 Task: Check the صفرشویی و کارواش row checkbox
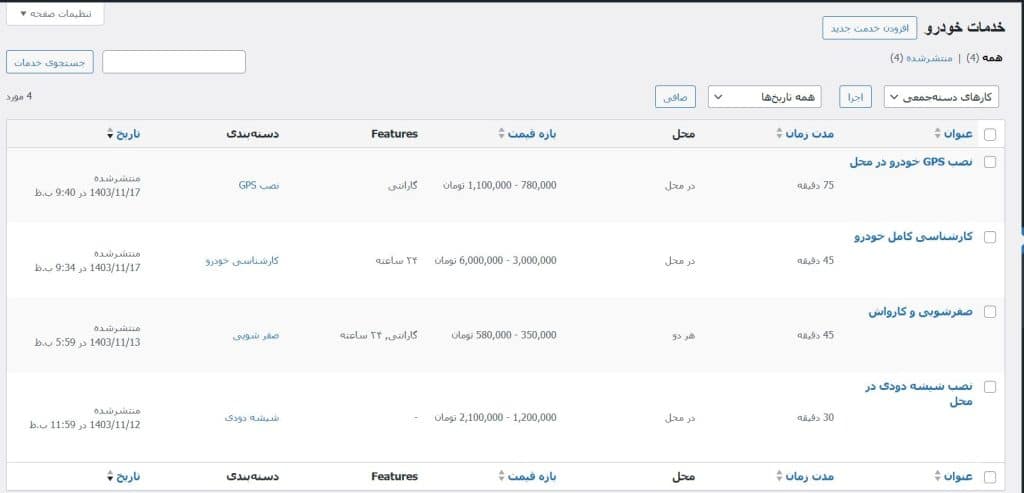click(x=990, y=312)
